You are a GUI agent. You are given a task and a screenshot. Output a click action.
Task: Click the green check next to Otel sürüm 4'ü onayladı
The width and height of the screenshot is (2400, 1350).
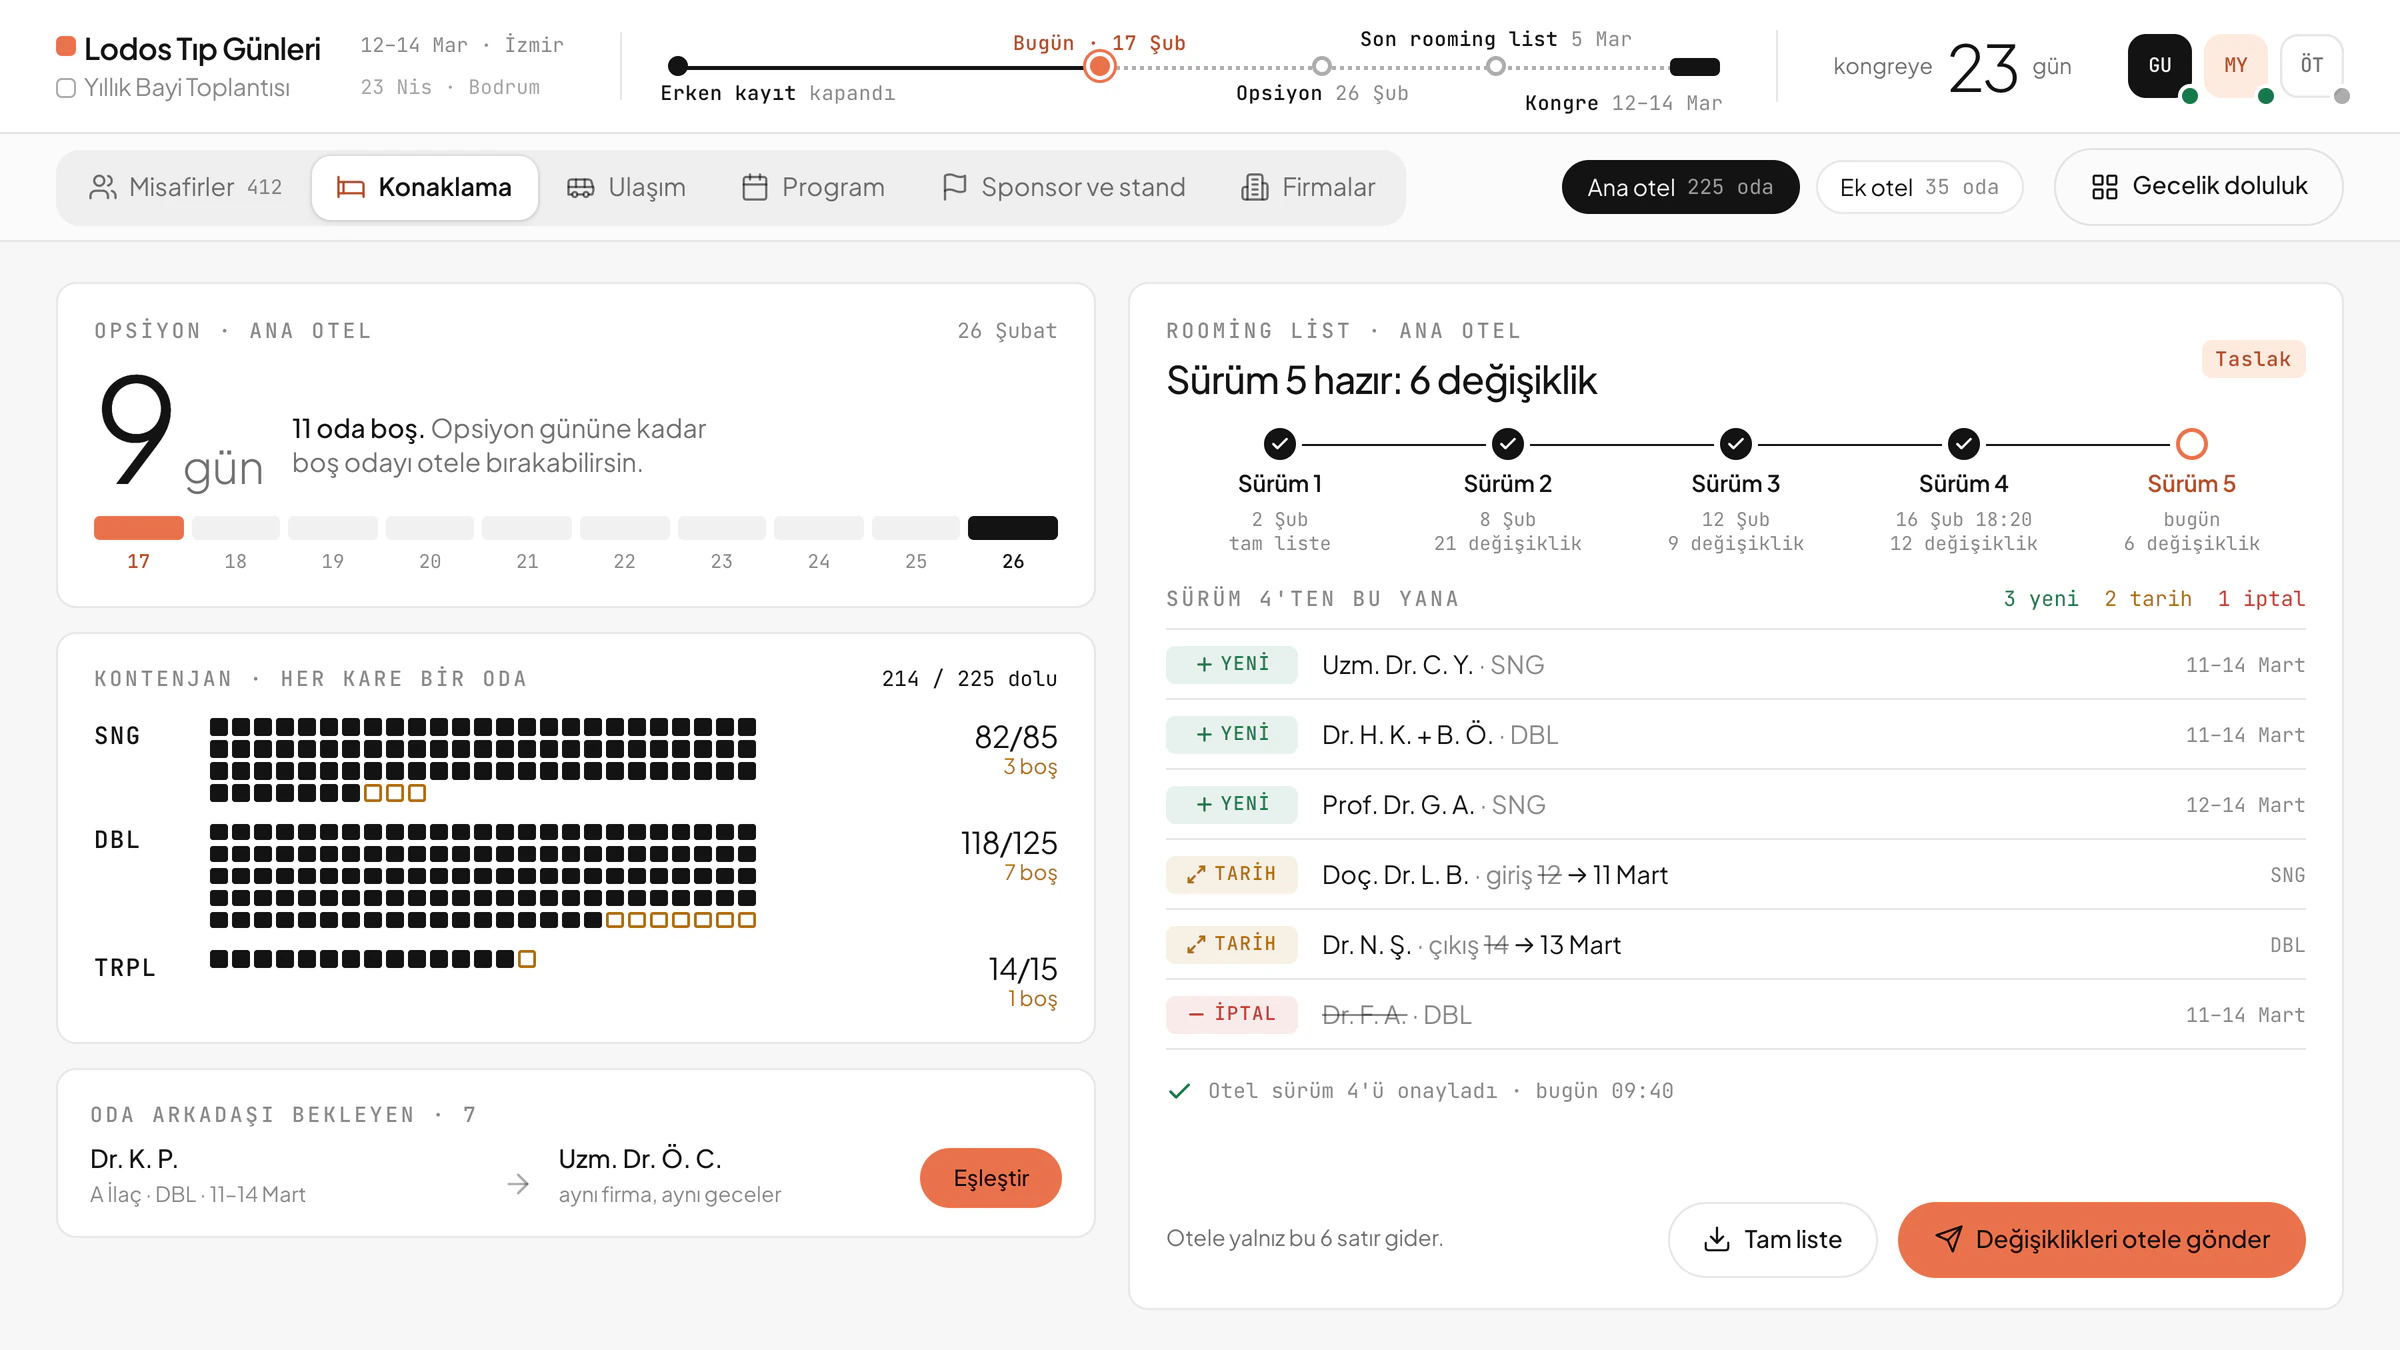1180,1091
